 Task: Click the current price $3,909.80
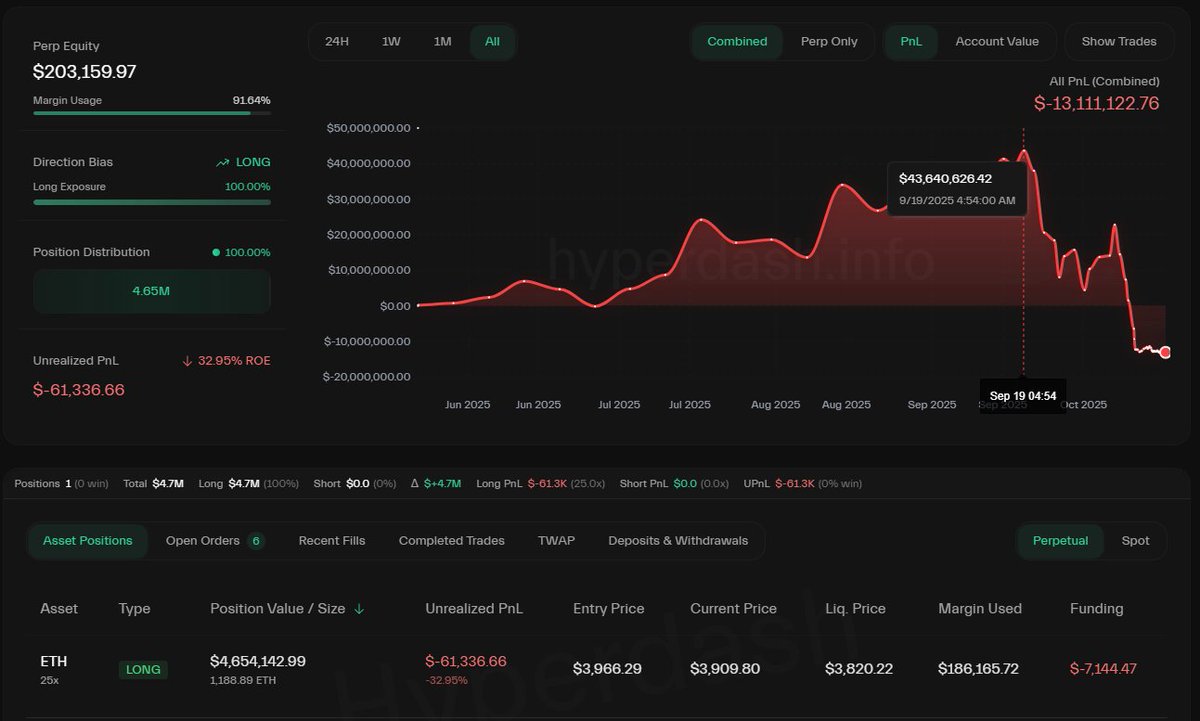724,669
